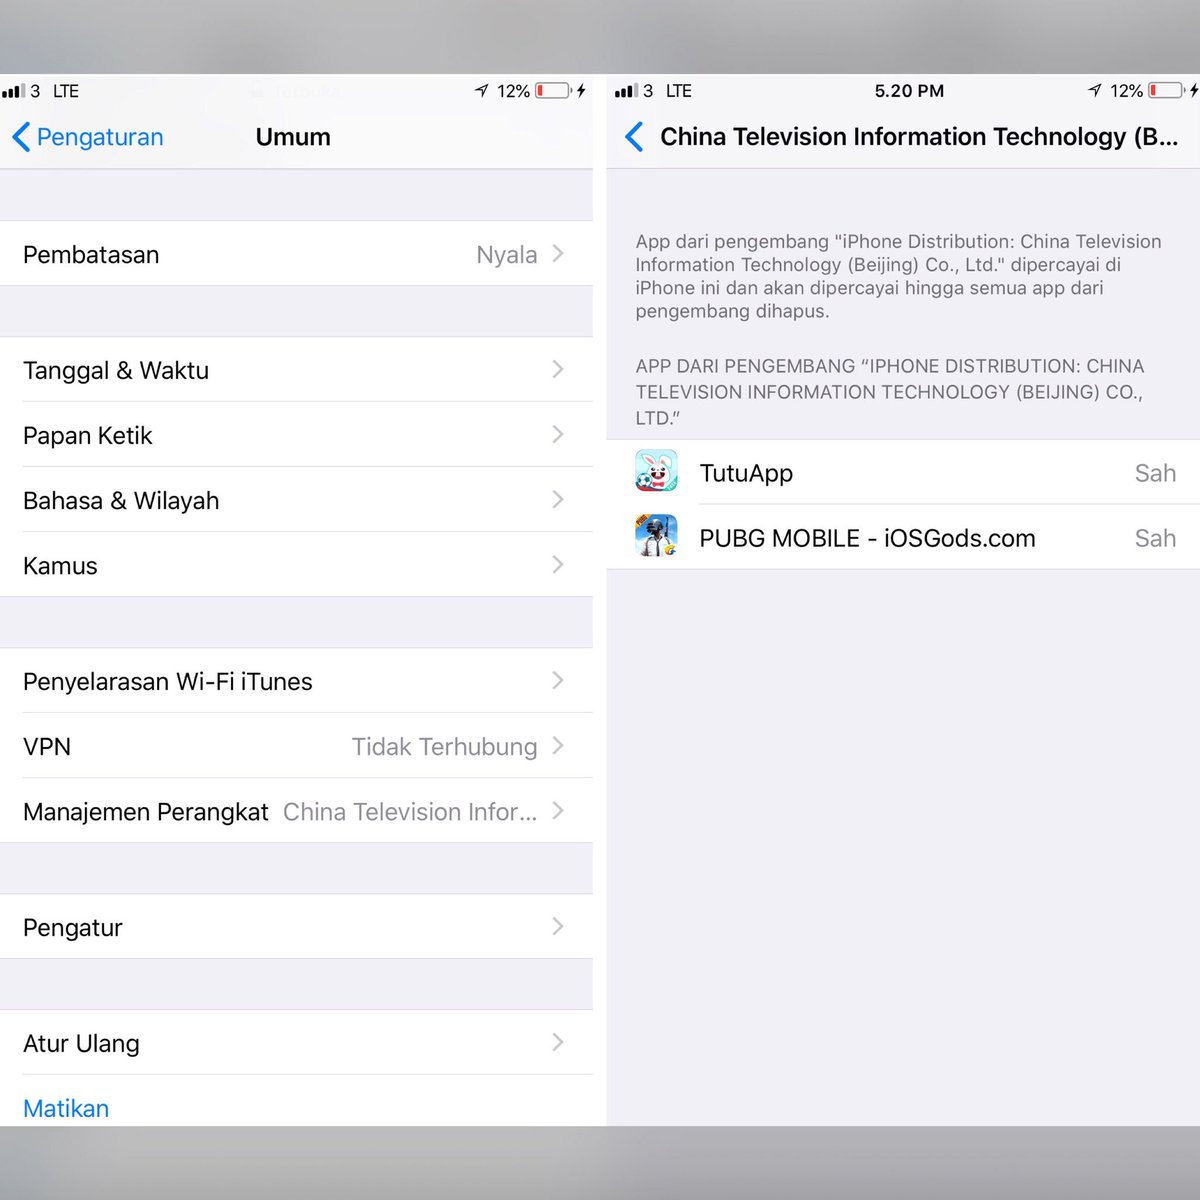Select Papan Ketik menu item
The height and width of the screenshot is (1200, 1200).
tap(296, 435)
